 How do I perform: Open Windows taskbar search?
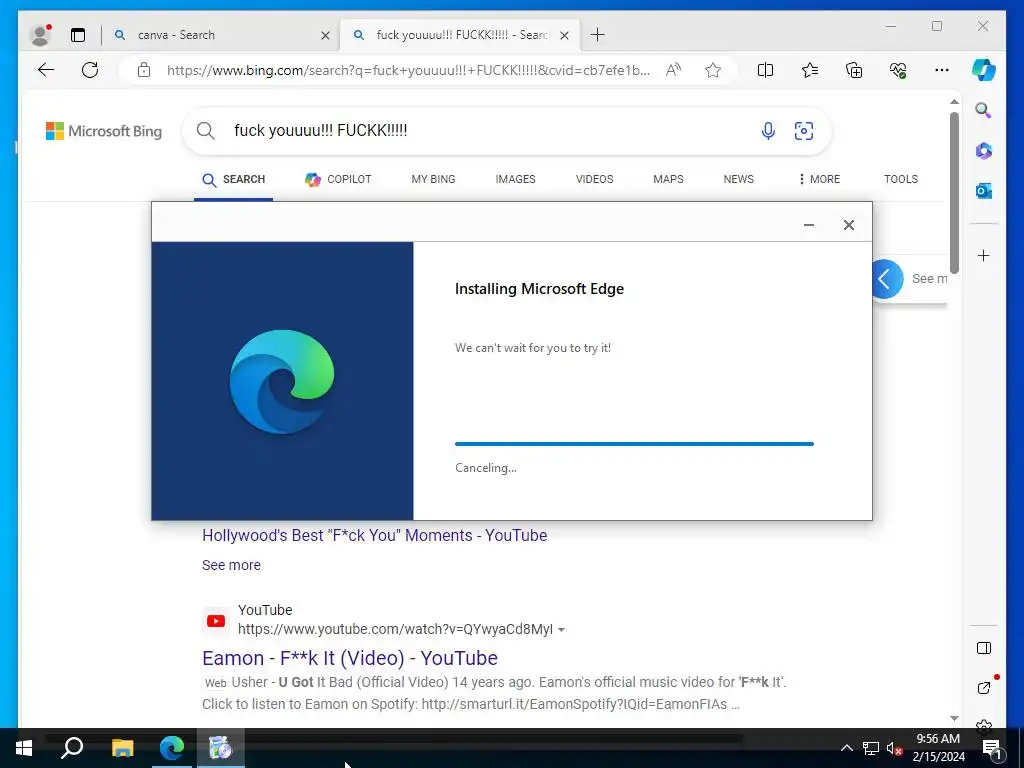click(x=72, y=748)
